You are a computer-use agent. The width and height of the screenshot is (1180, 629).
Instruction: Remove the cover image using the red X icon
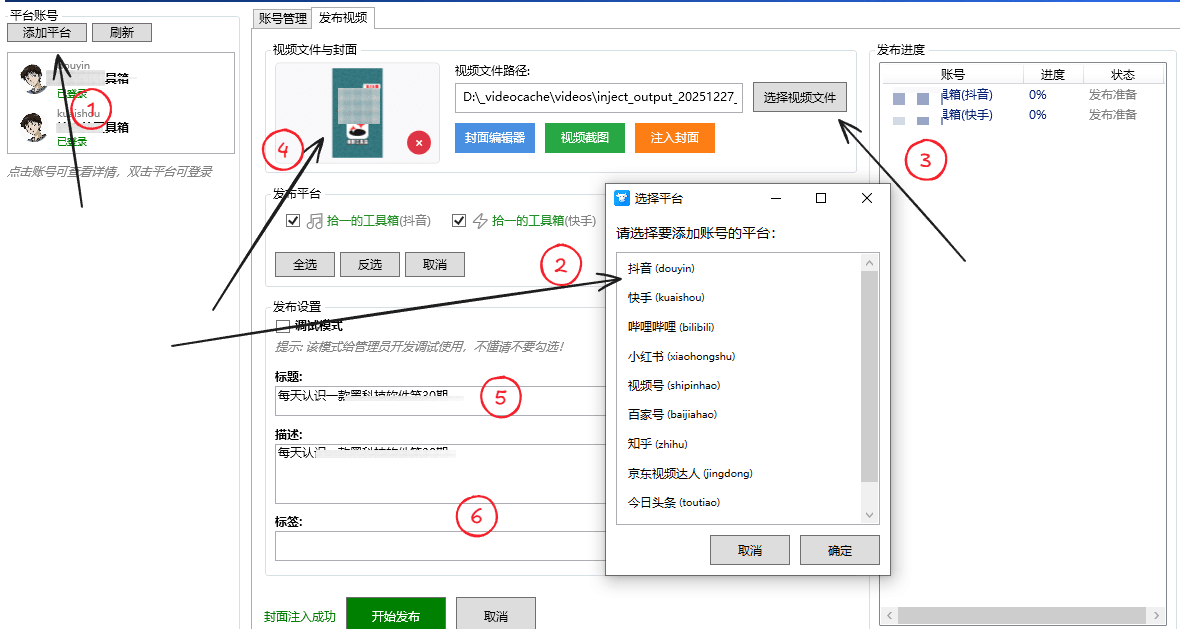point(419,143)
